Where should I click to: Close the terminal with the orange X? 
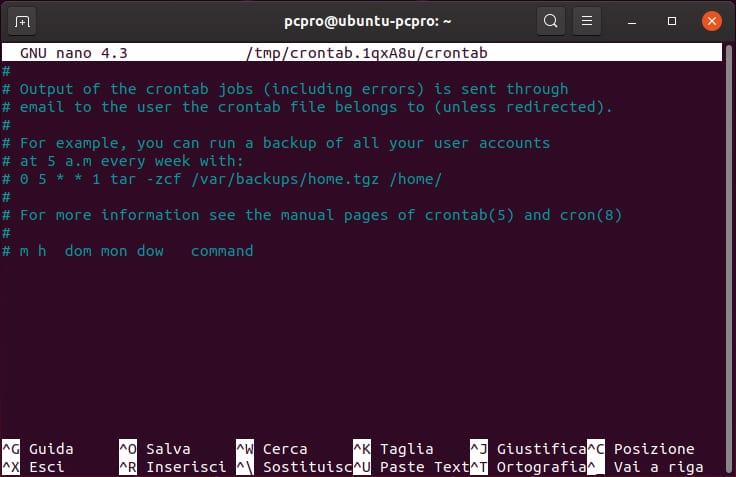711,20
